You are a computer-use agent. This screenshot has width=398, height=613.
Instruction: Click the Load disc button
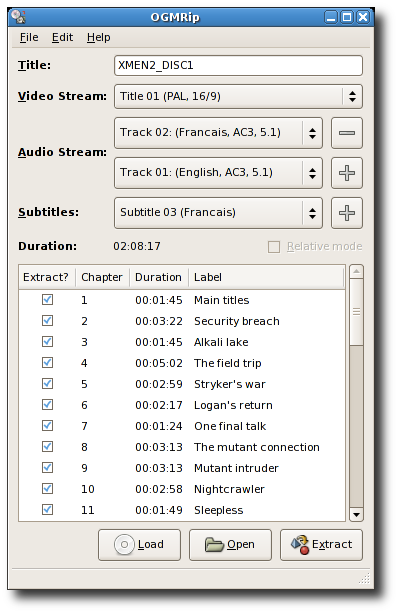click(139, 545)
